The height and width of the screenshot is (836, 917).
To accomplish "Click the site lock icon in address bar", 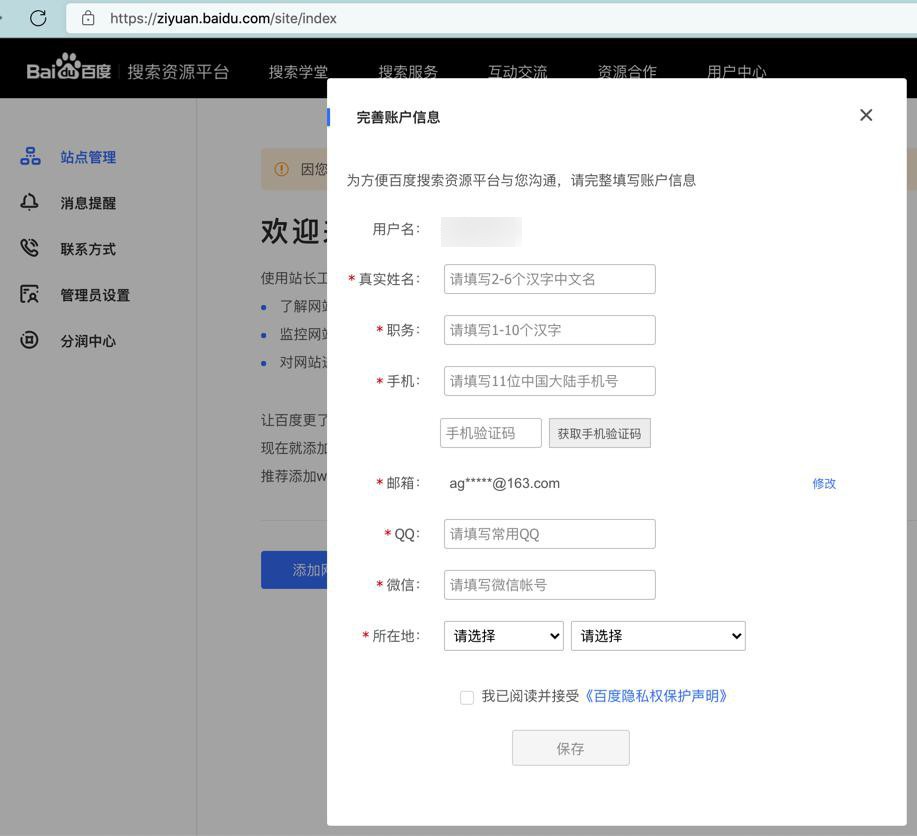I will 88,18.
